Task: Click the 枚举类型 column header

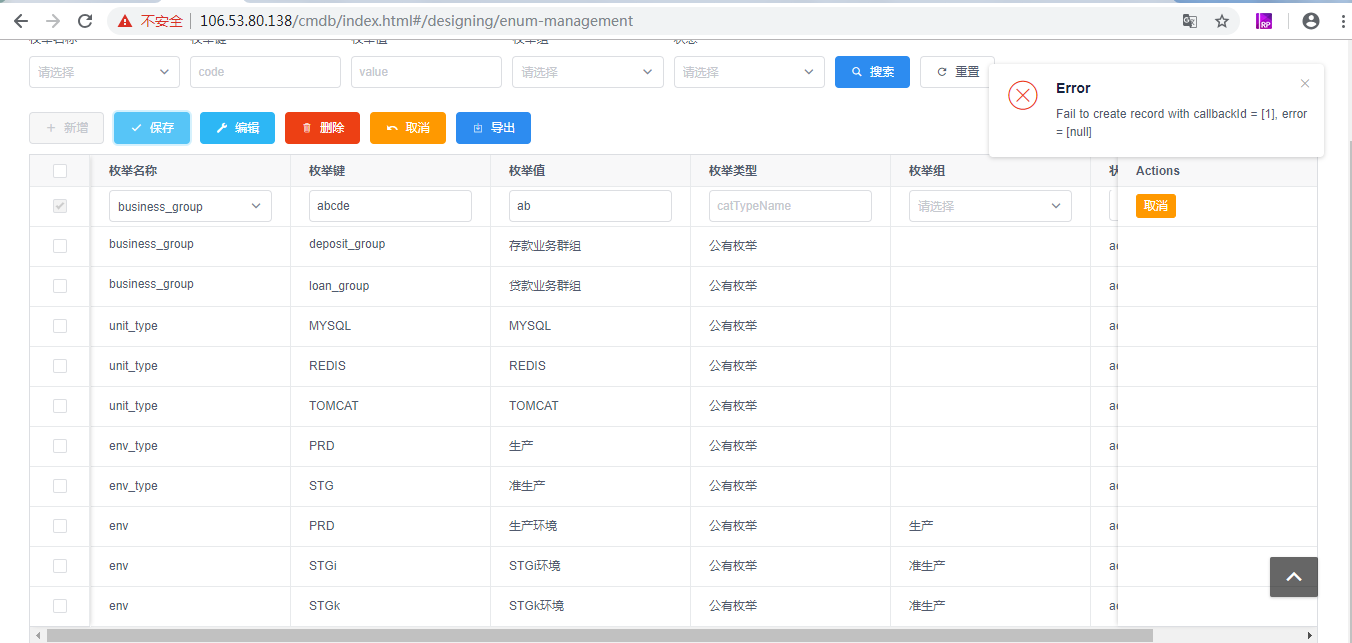Action: (x=733, y=171)
